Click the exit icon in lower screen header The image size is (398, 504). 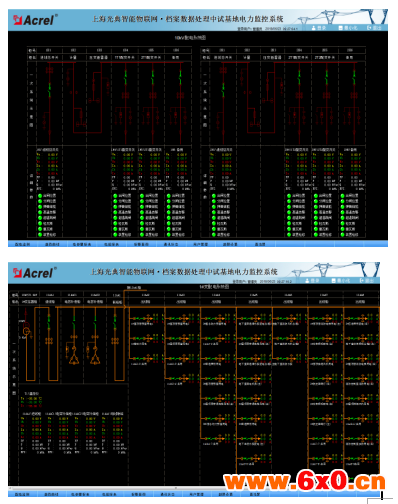(362, 281)
